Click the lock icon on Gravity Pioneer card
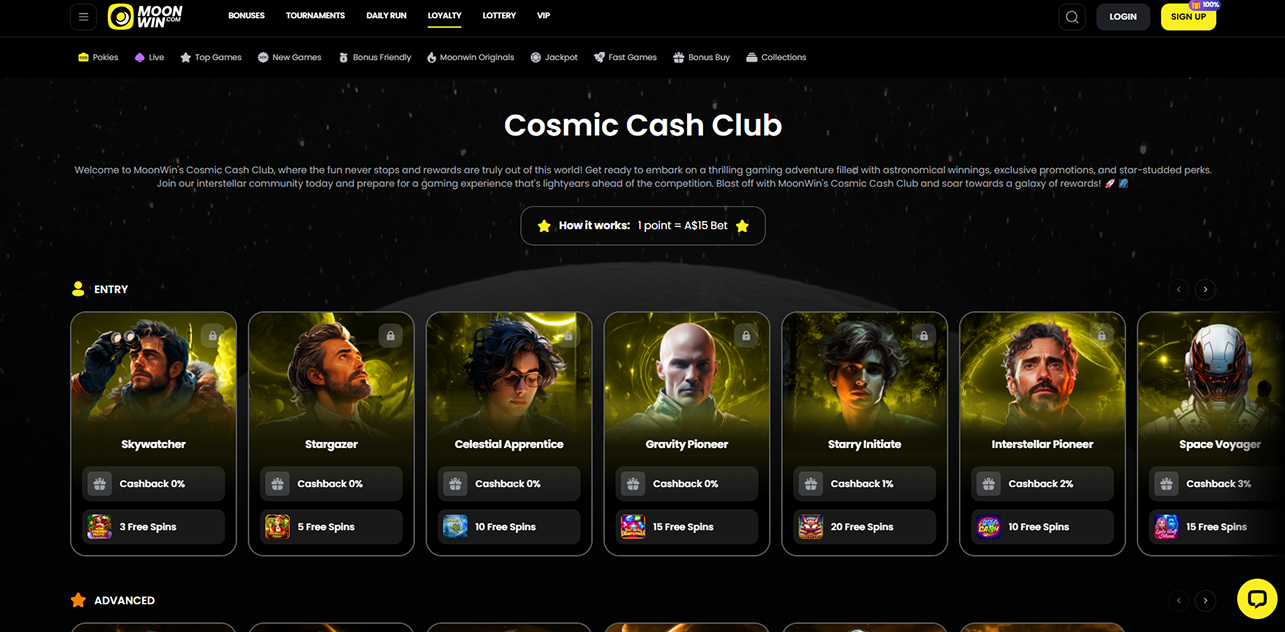Screen dimensions: 1285x632 tap(746, 335)
